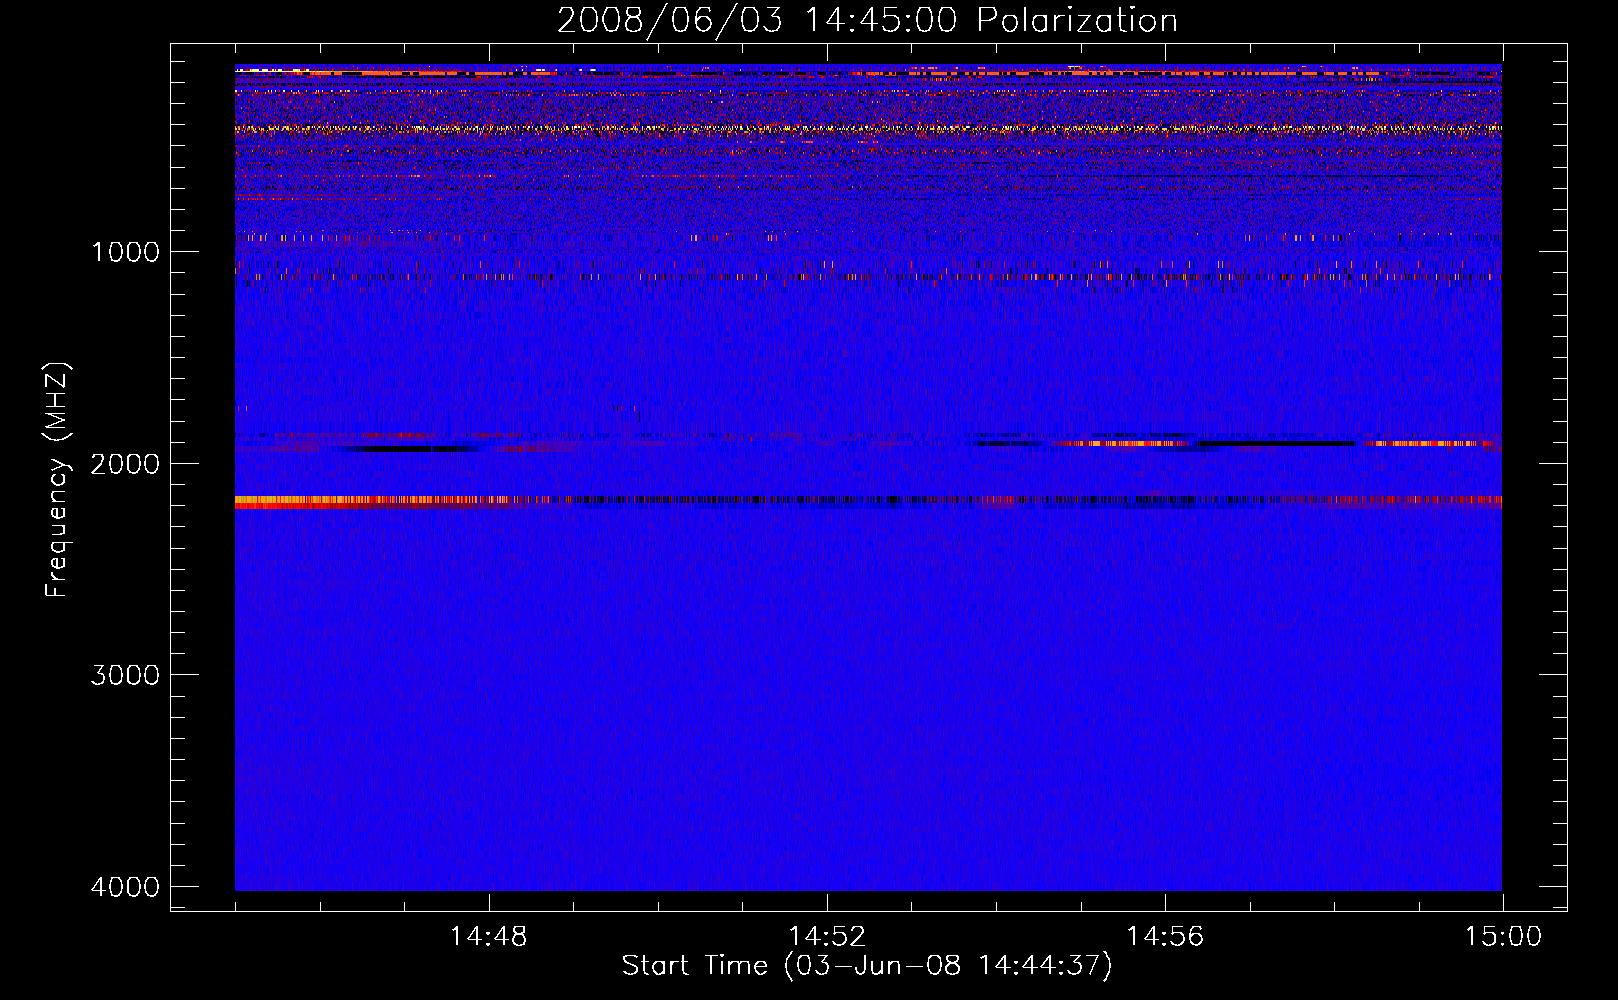Click the 15:00 time axis label
1618x1000 pixels.
click(x=1503, y=937)
